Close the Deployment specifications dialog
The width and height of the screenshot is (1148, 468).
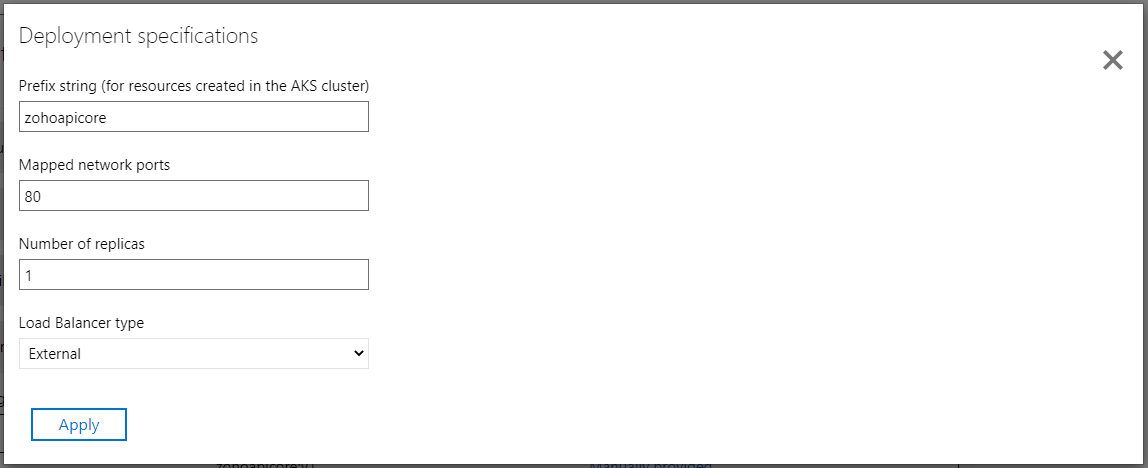point(1112,61)
